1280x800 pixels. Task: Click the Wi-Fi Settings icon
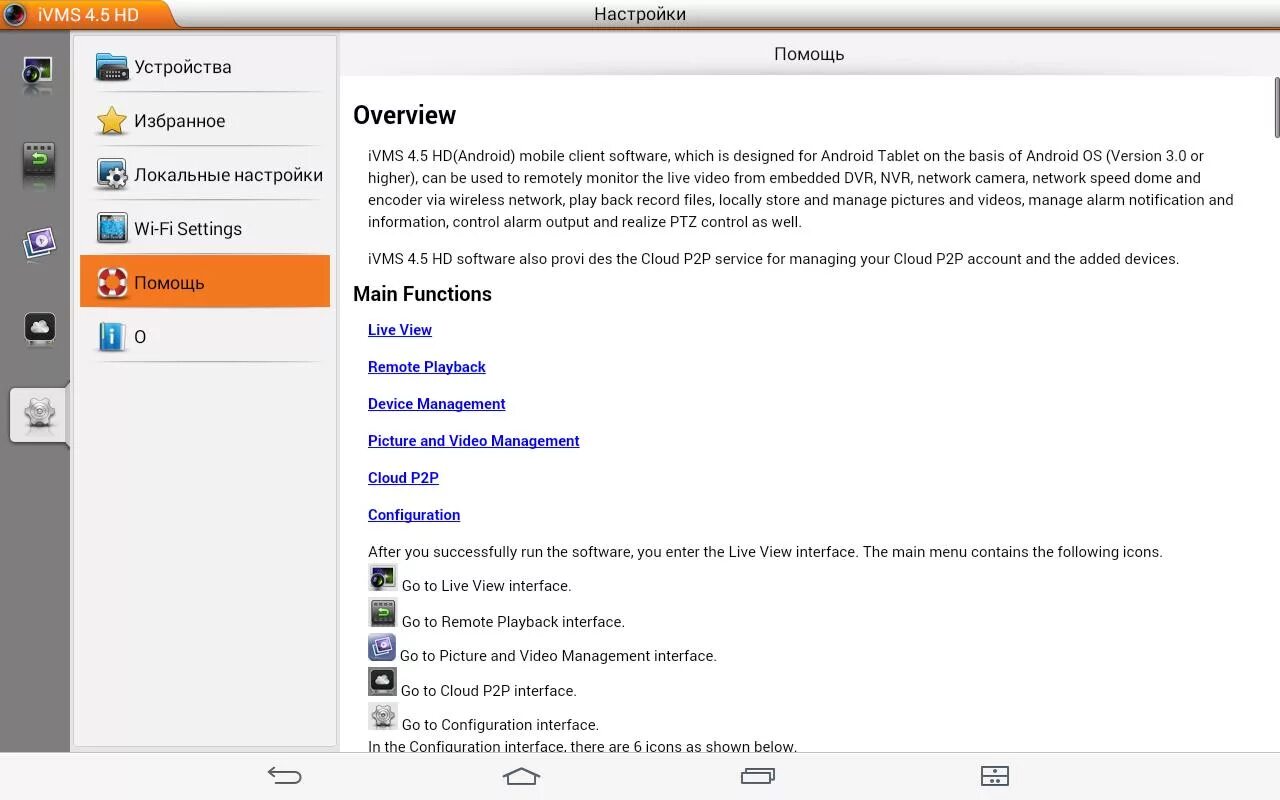pyautogui.click(x=112, y=228)
